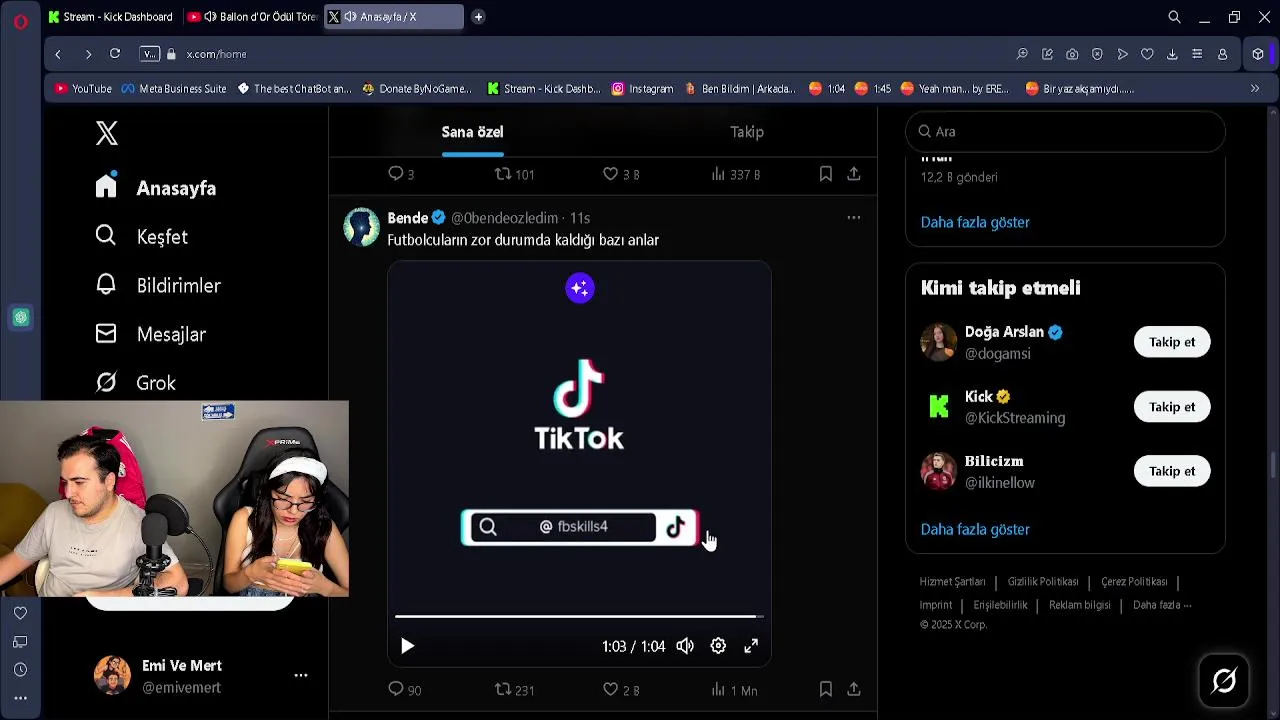Viewport: 1280px width, 720px height.
Task: Open a new browser tab
Action: 478,17
